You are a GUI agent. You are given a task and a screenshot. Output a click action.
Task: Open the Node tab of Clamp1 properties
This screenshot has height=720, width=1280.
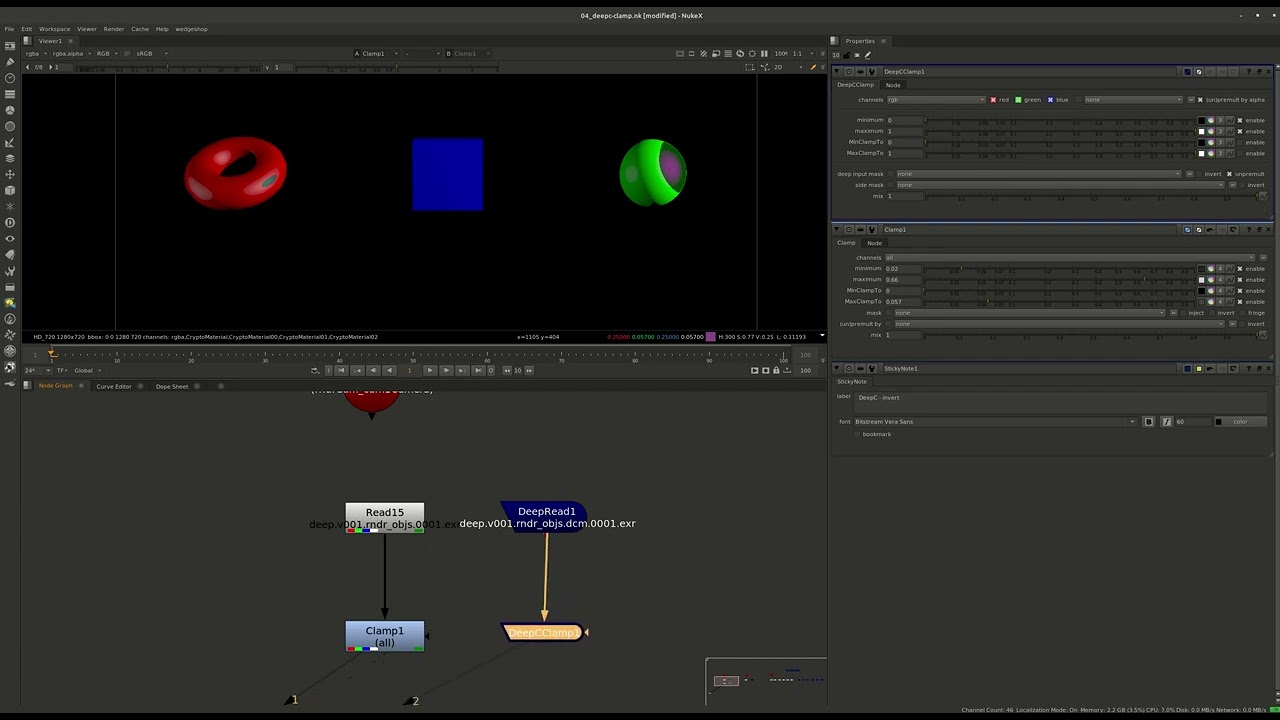[874, 243]
